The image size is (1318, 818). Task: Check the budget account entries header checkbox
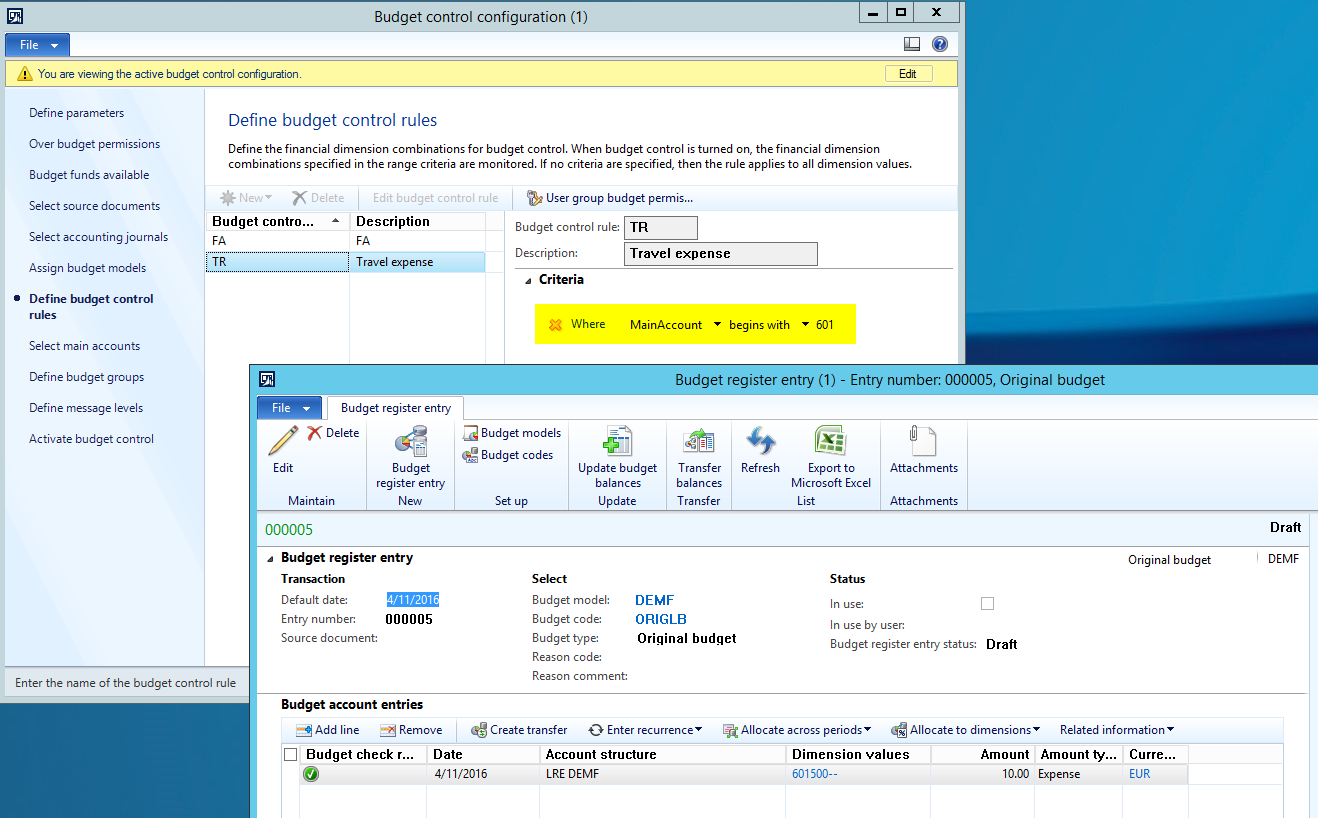(x=291, y=755)
